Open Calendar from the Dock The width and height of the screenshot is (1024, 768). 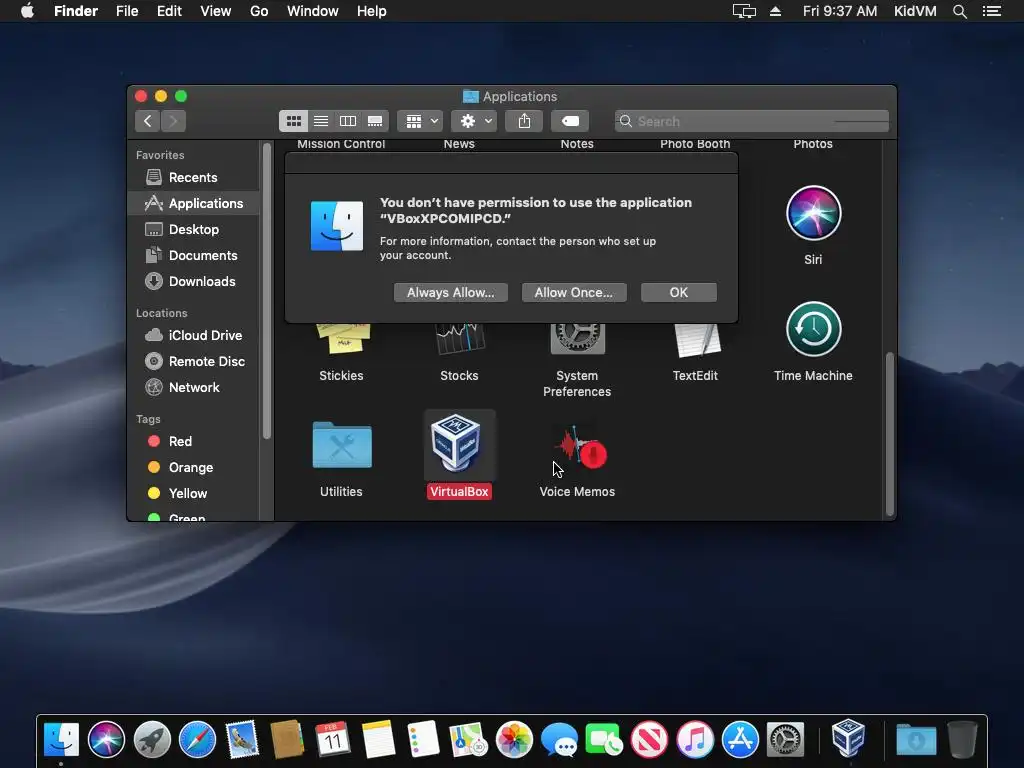[333, 740]
